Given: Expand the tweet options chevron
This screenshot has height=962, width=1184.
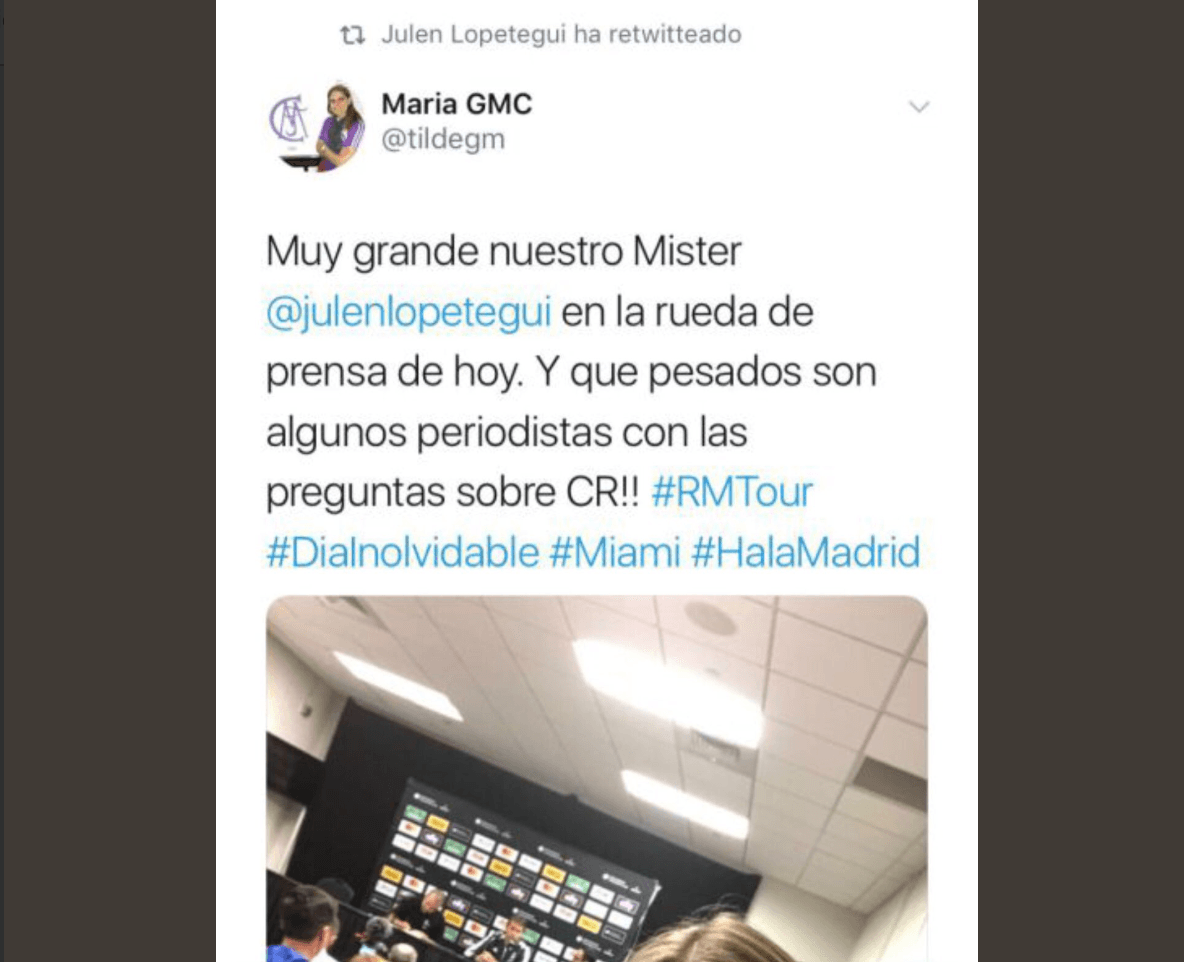Looking at the screenshot, I should pos(918,107).
